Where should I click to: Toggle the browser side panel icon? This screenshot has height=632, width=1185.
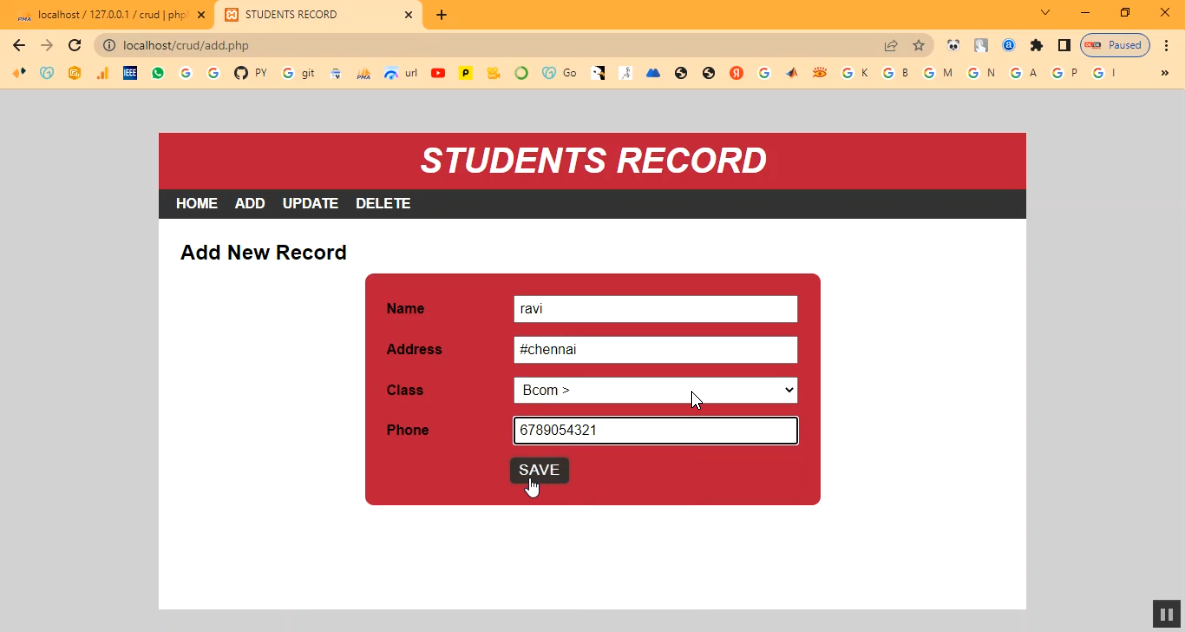pos(1064,45)
